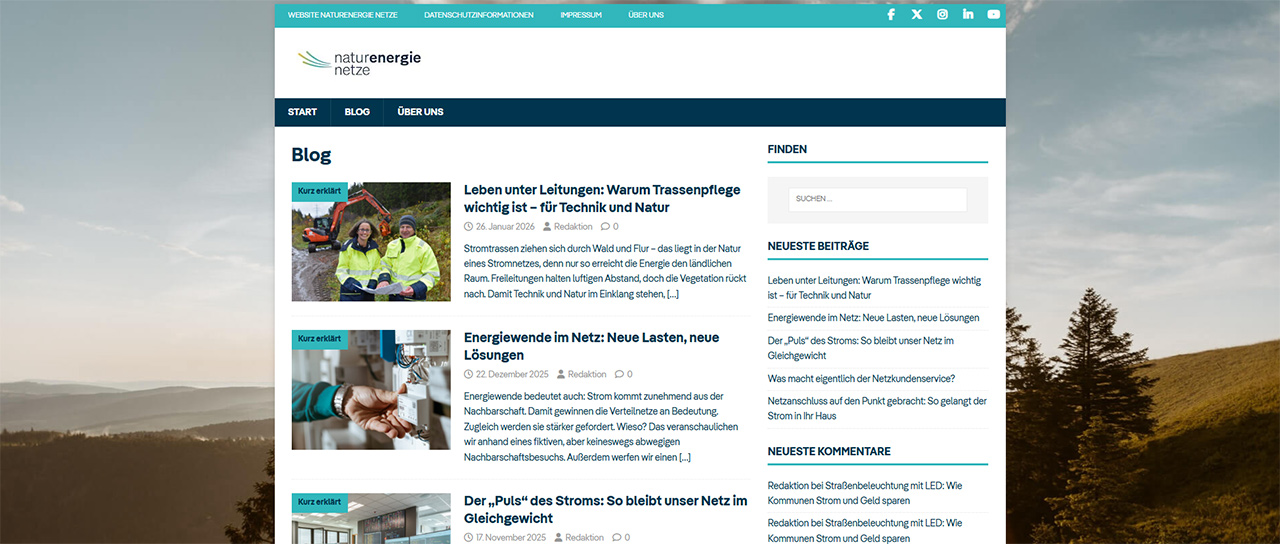Click the date 22. Dezember 2025
The height and width of the screenshot is (544, 1280).
512,375
